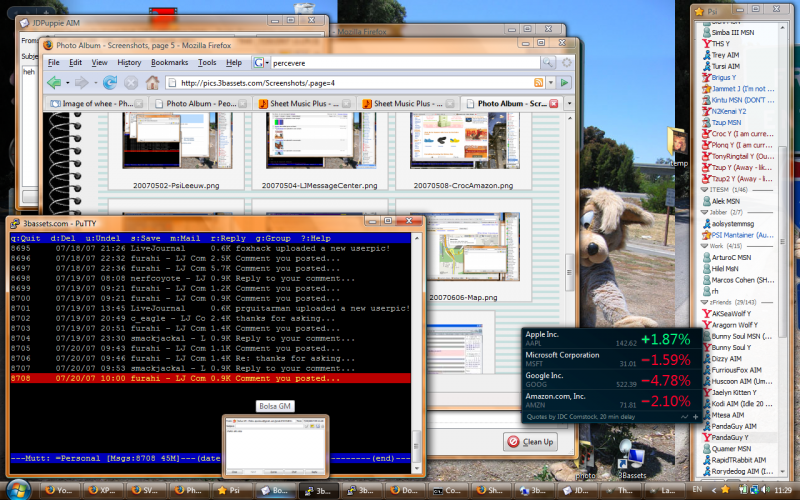Viewport: 800px width, 500px height.
Task: Click the green Go arrow beside address bar
Action: 564,82
